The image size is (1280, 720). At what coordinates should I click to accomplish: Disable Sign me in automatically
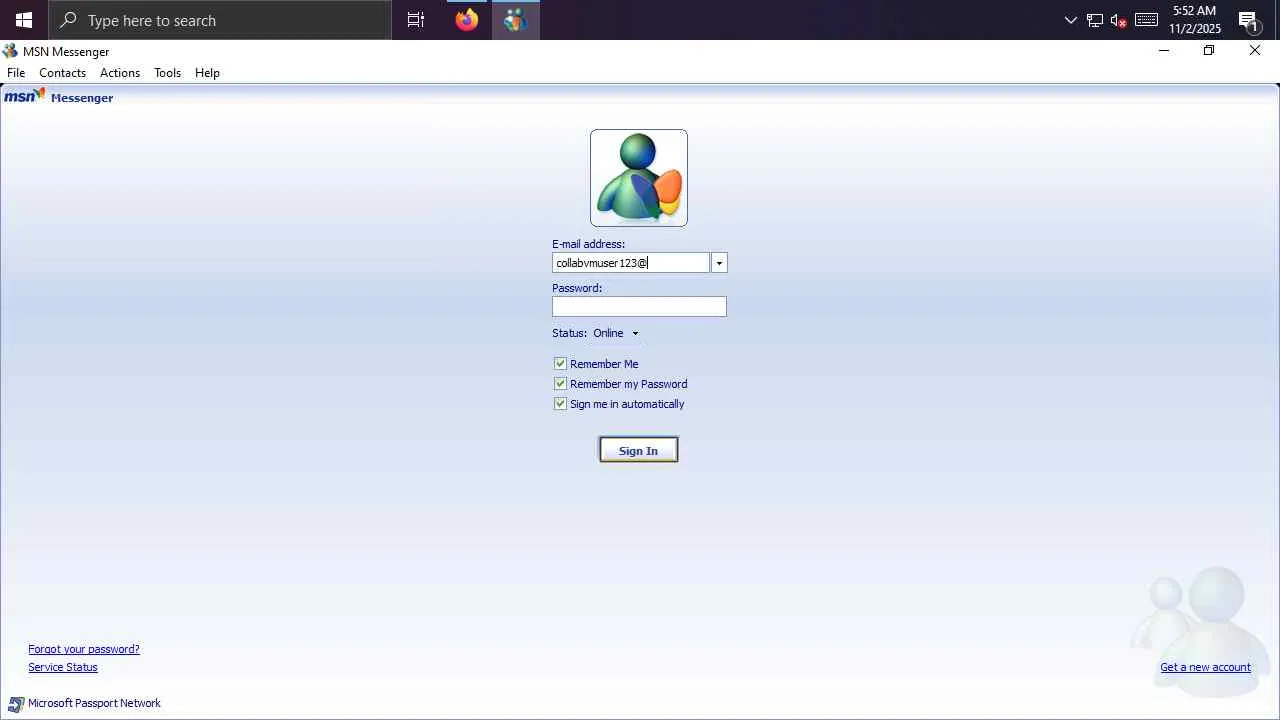point(560,404)
